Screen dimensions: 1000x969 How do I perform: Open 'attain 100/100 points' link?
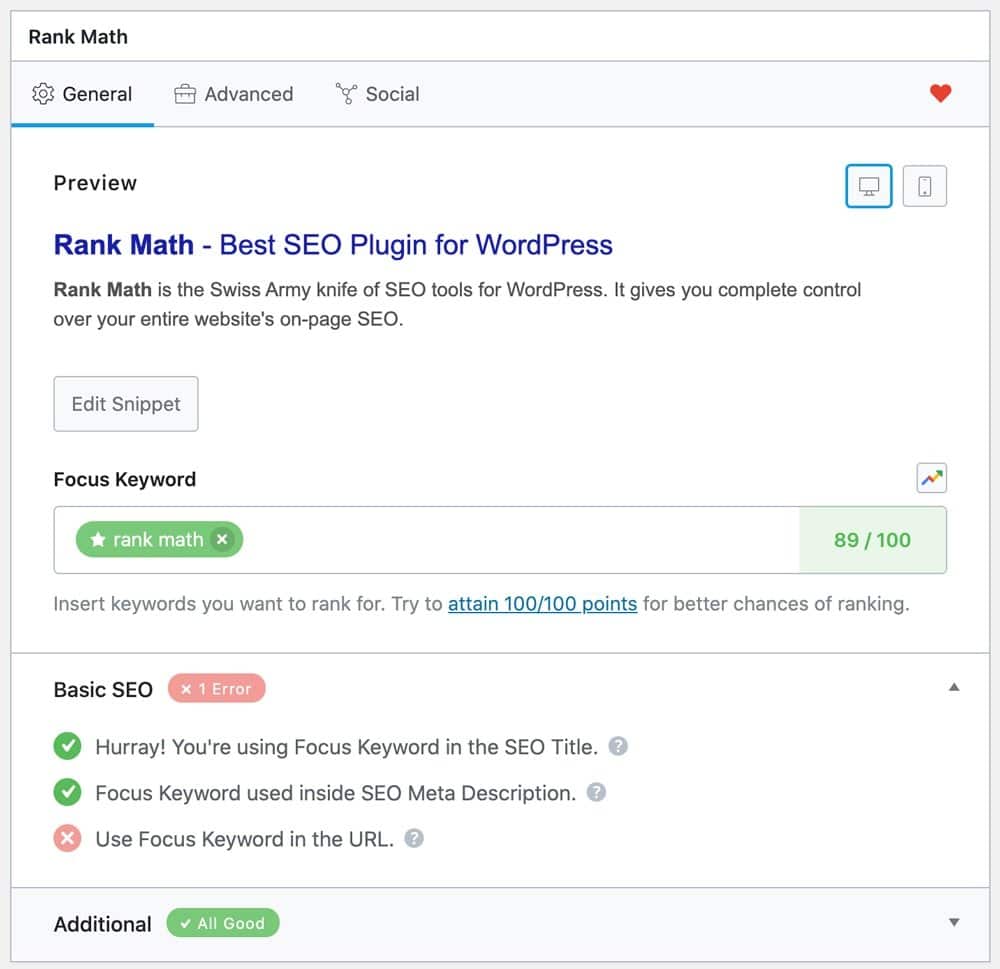tap(542, 603)
